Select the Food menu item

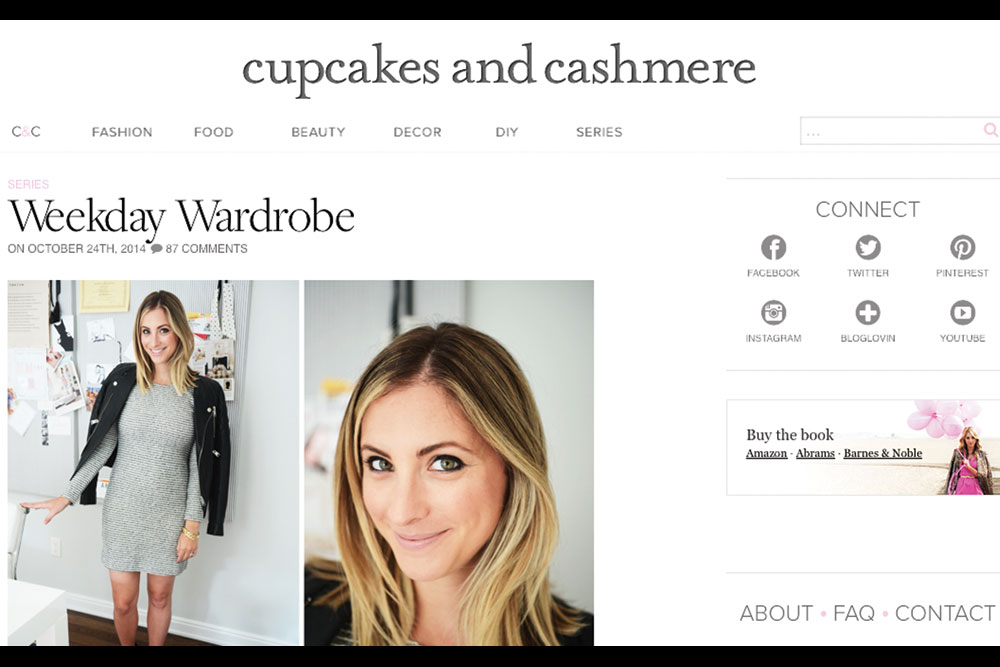coord(214,132)
